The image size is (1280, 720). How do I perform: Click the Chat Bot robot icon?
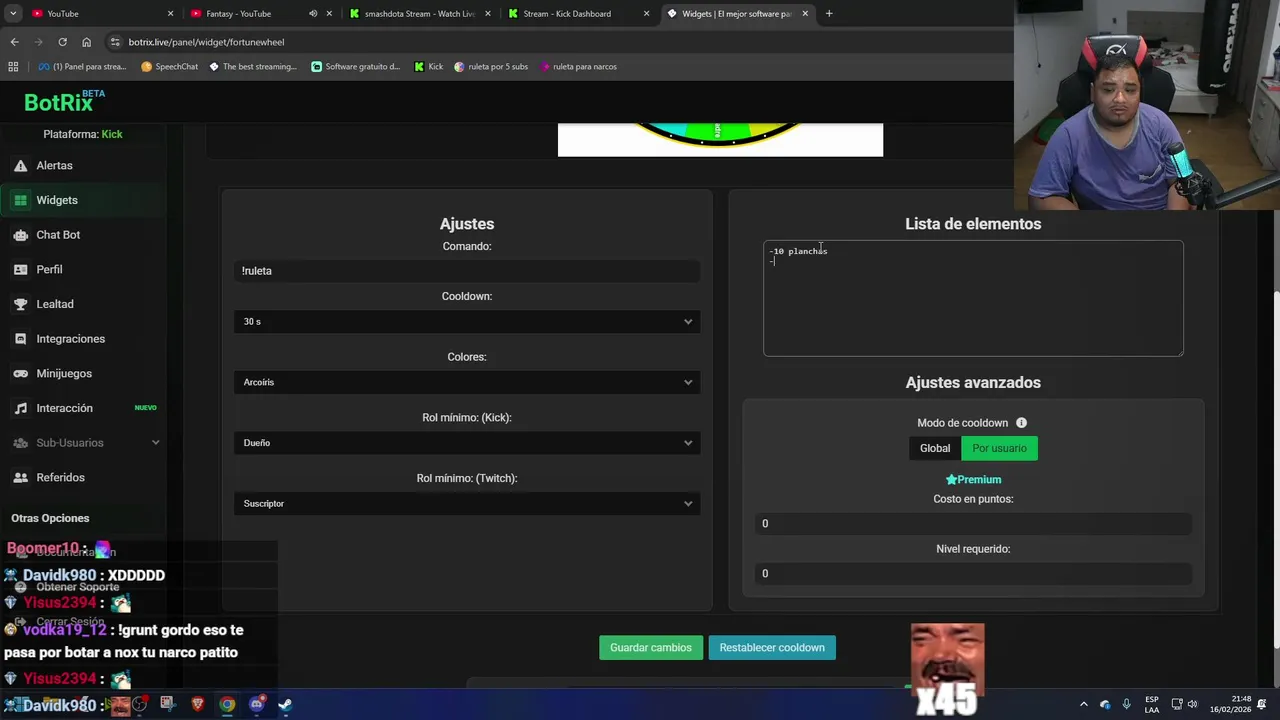[x=20, y=235]
